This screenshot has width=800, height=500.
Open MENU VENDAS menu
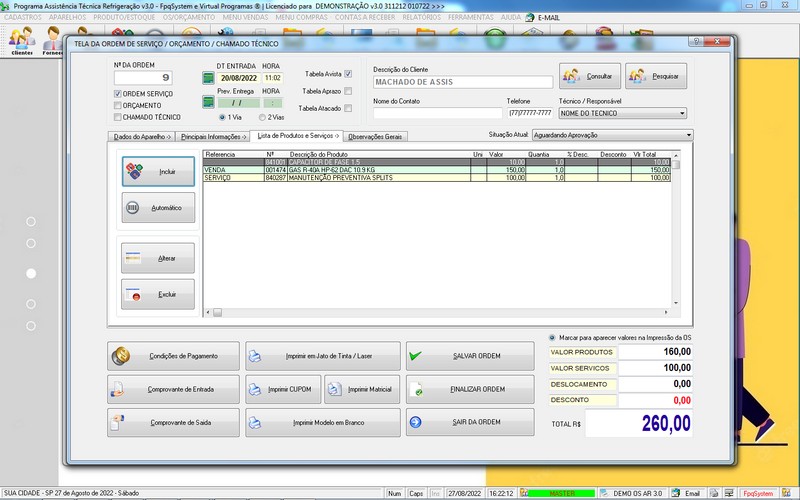(245, 17)
